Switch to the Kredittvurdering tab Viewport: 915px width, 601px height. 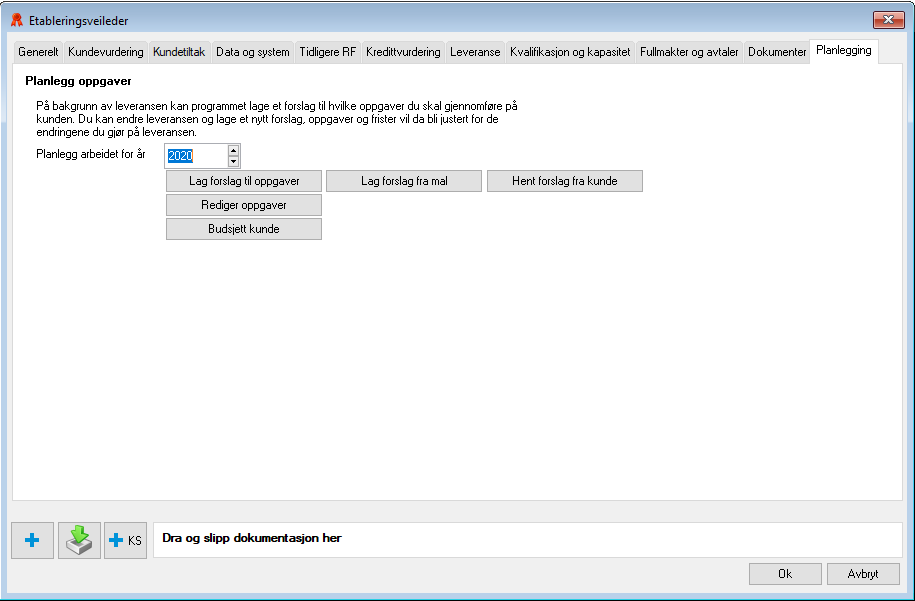(x=403, y=52)
